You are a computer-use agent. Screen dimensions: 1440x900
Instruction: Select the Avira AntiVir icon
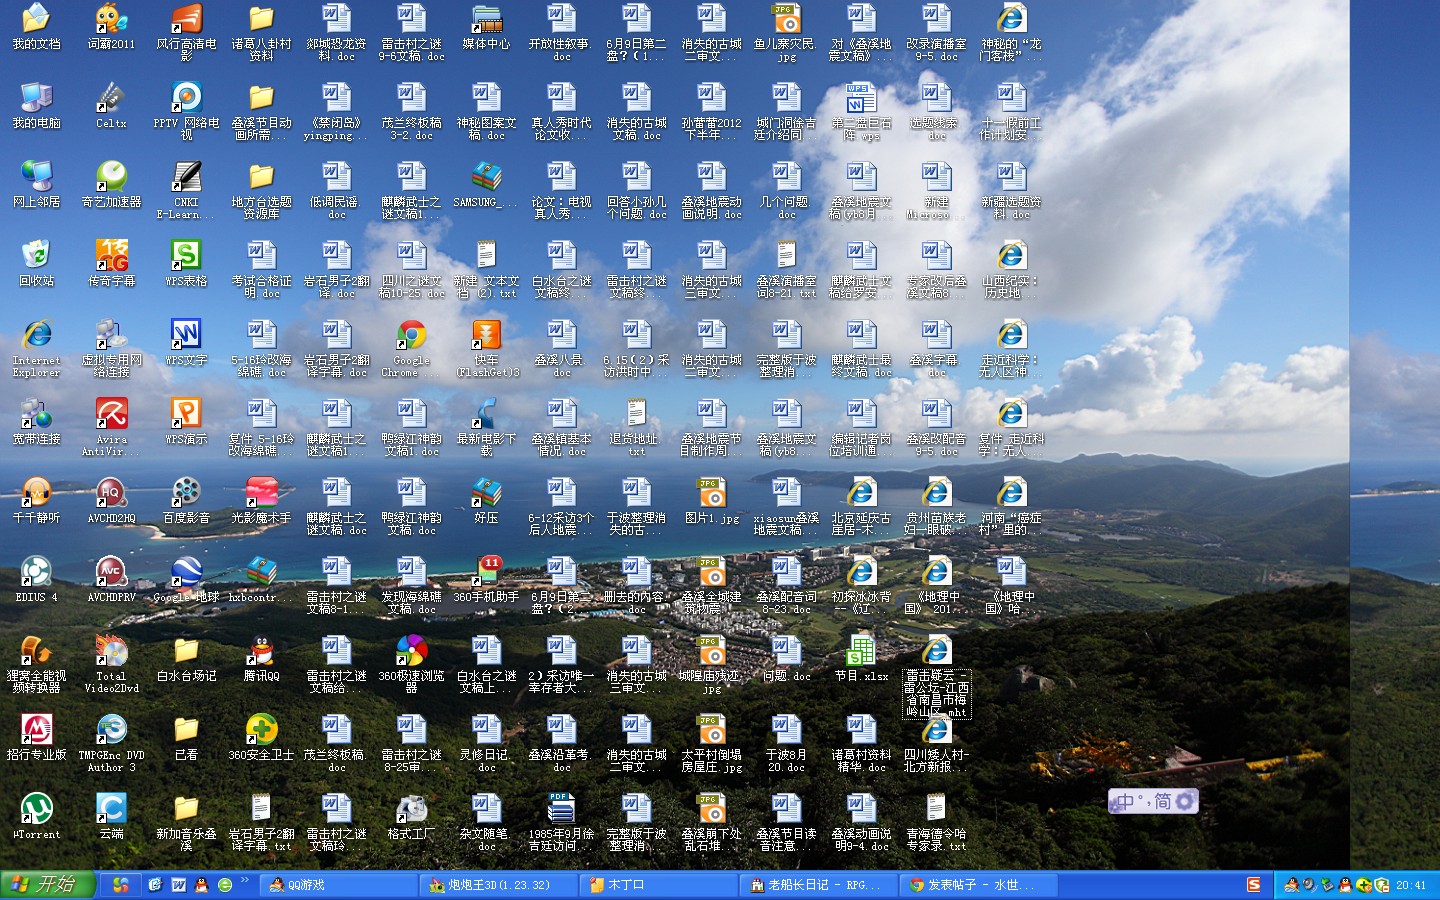[x=111, y=427]
